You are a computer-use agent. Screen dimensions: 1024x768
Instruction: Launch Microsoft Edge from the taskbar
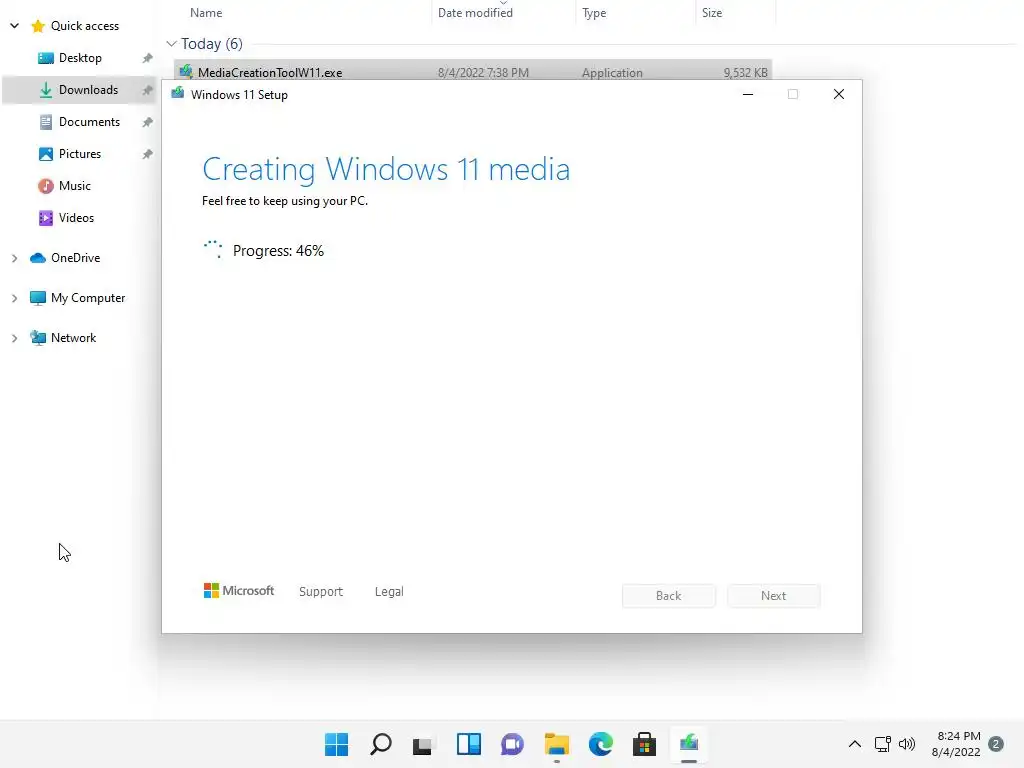tap(600, 744)
